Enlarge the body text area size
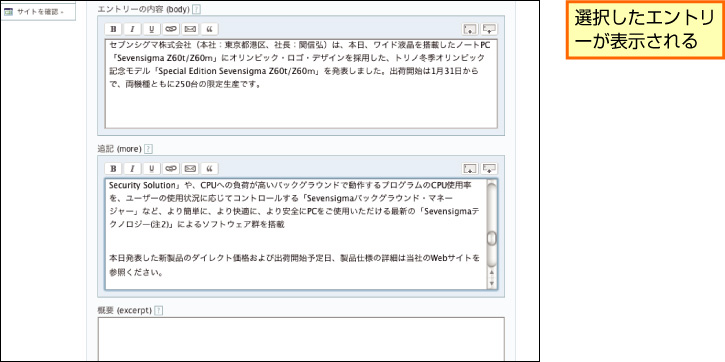 click(x=489, y=29)
